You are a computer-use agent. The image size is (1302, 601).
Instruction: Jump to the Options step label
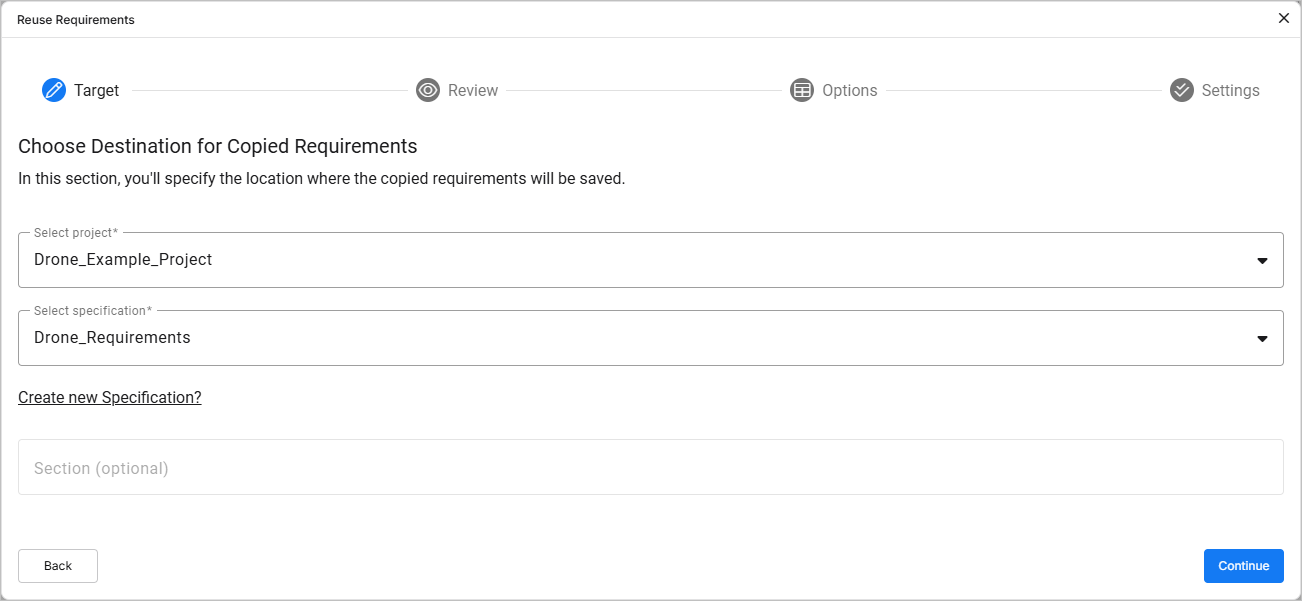[x=849, y=90]
